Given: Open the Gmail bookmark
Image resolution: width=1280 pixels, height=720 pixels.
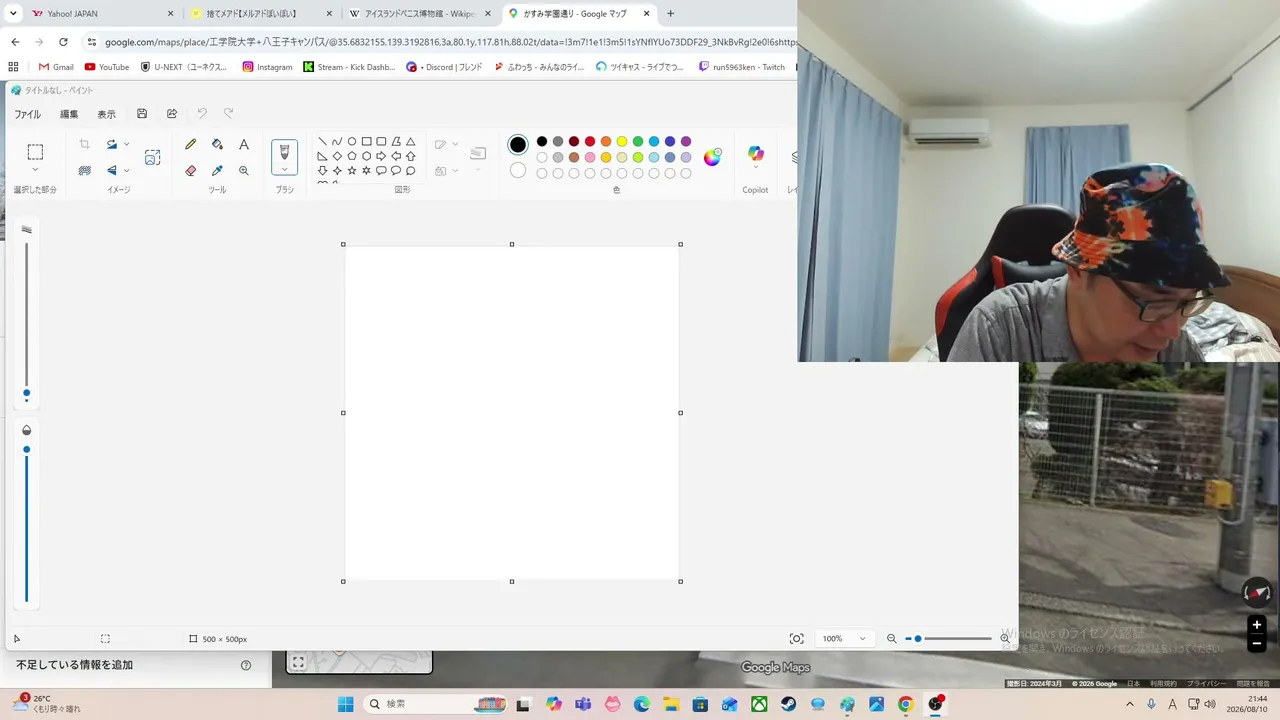Looking at the screenshot, I should [x=56, y=67].
